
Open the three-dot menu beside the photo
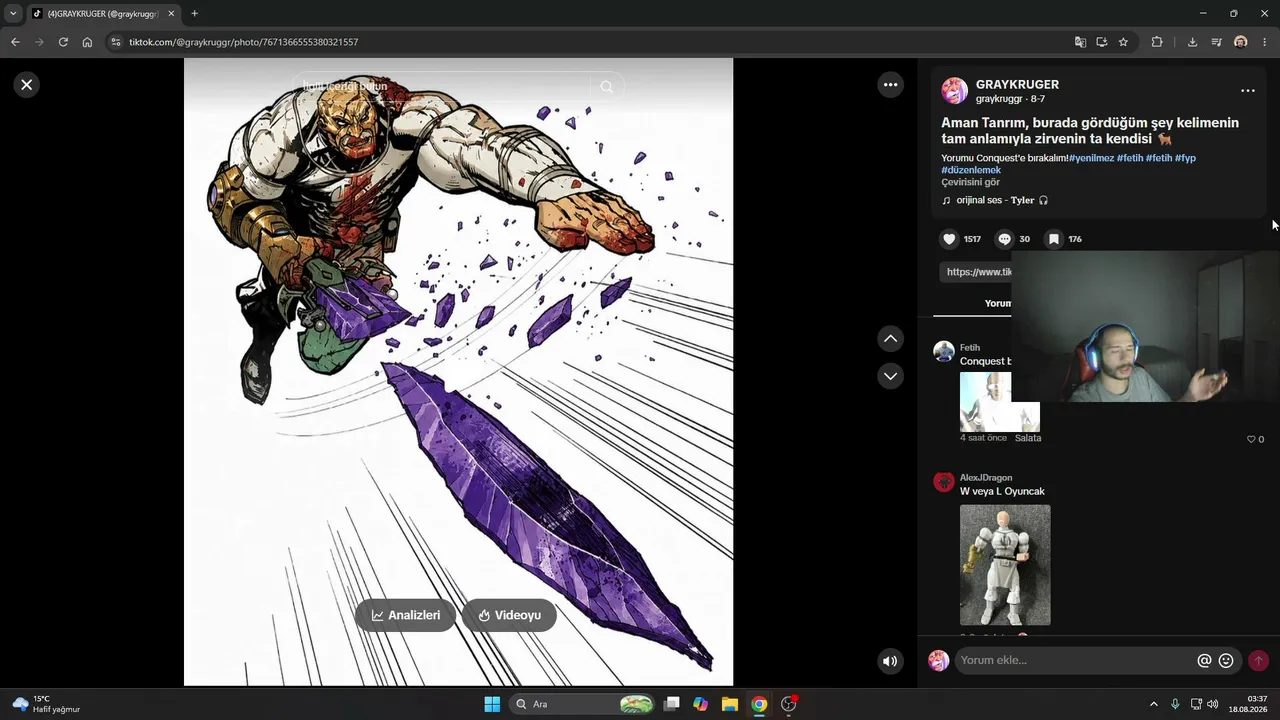891,85
